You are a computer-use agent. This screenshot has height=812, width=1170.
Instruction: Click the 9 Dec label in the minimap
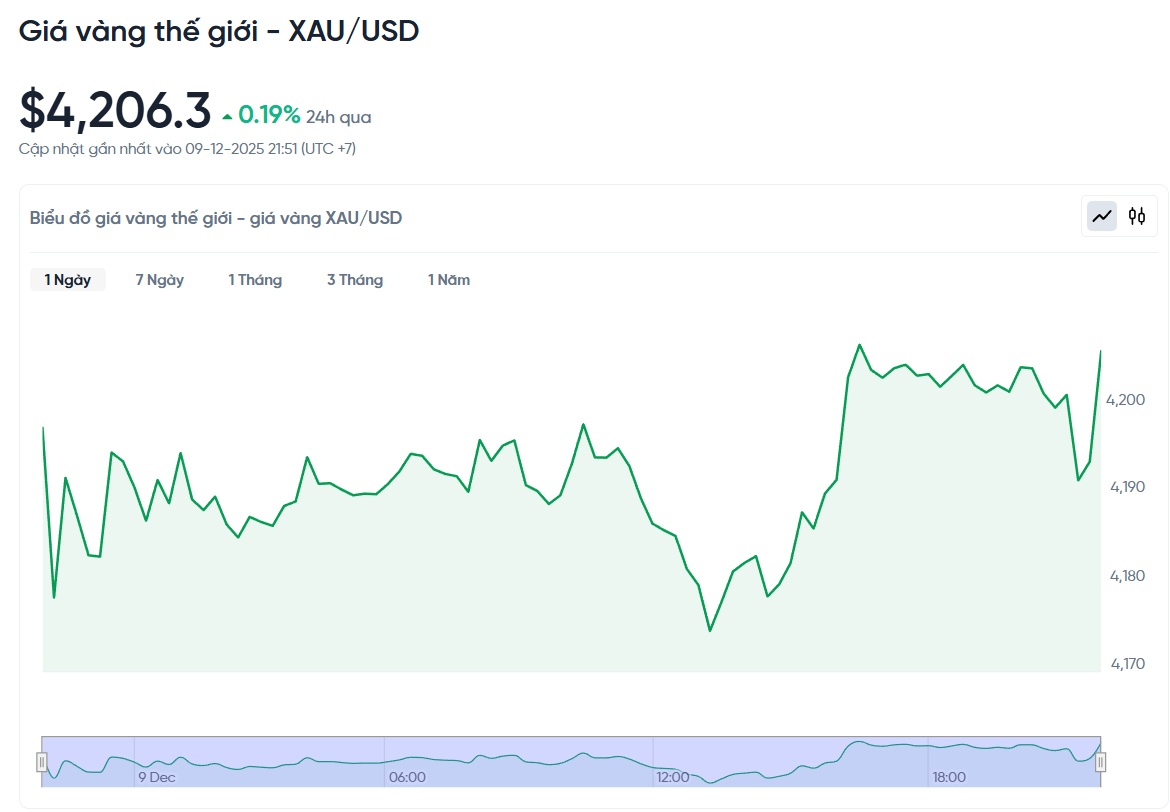click(x=158, y=776)
